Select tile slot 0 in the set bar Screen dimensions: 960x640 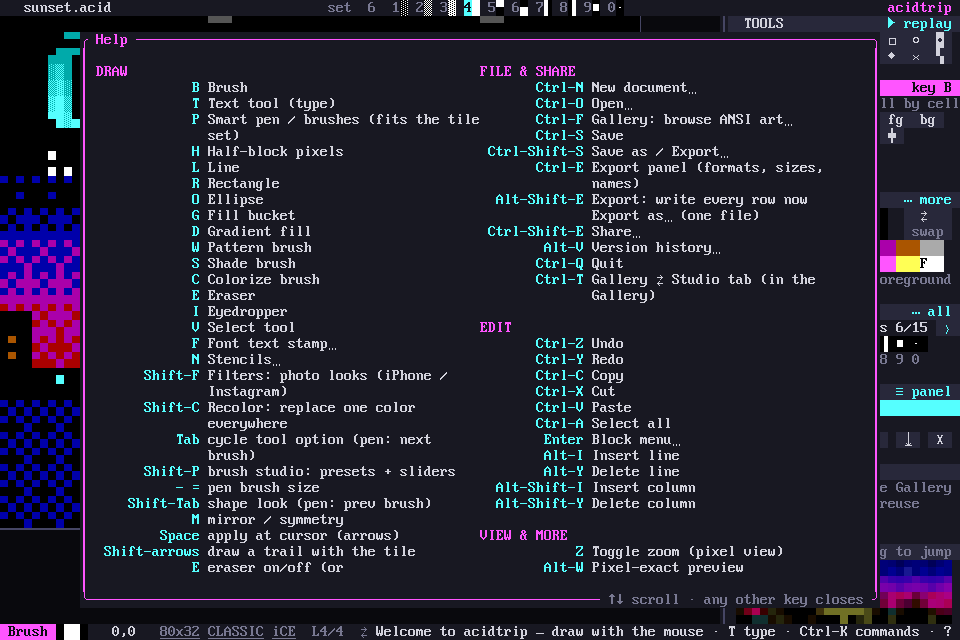[x=614, y=8]
